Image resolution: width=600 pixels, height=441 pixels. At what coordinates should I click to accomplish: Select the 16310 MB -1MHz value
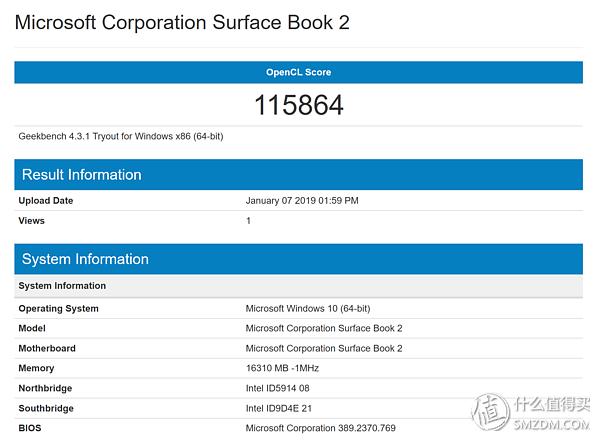(282, 368)
